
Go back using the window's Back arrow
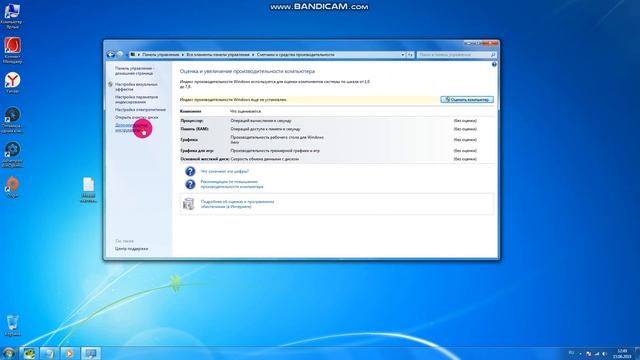point(111,54)
